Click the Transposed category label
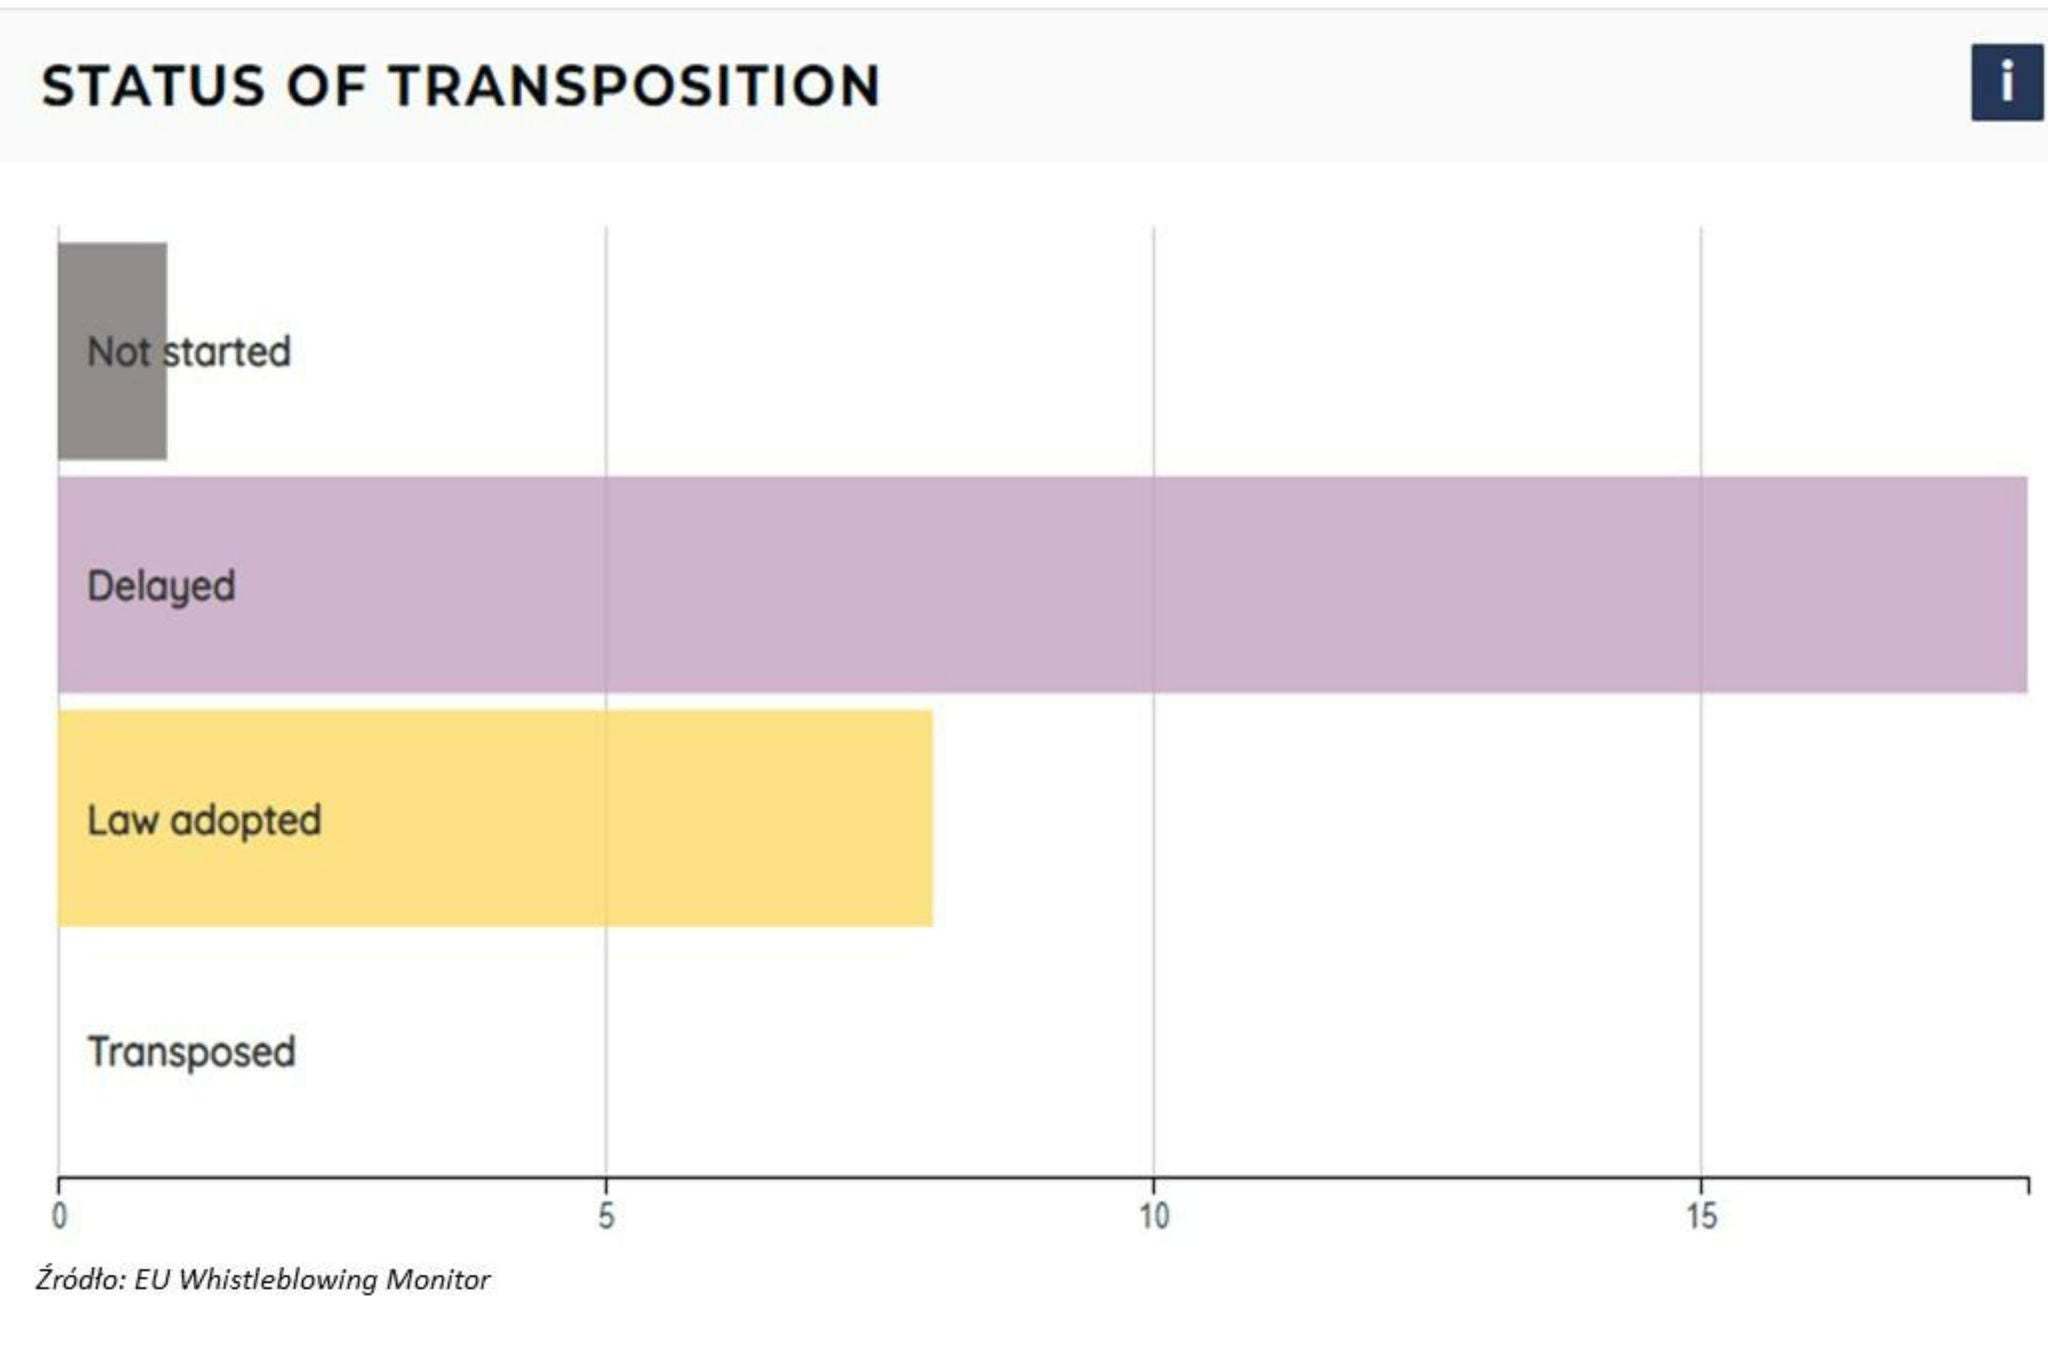 click(x=191, y=1052)
